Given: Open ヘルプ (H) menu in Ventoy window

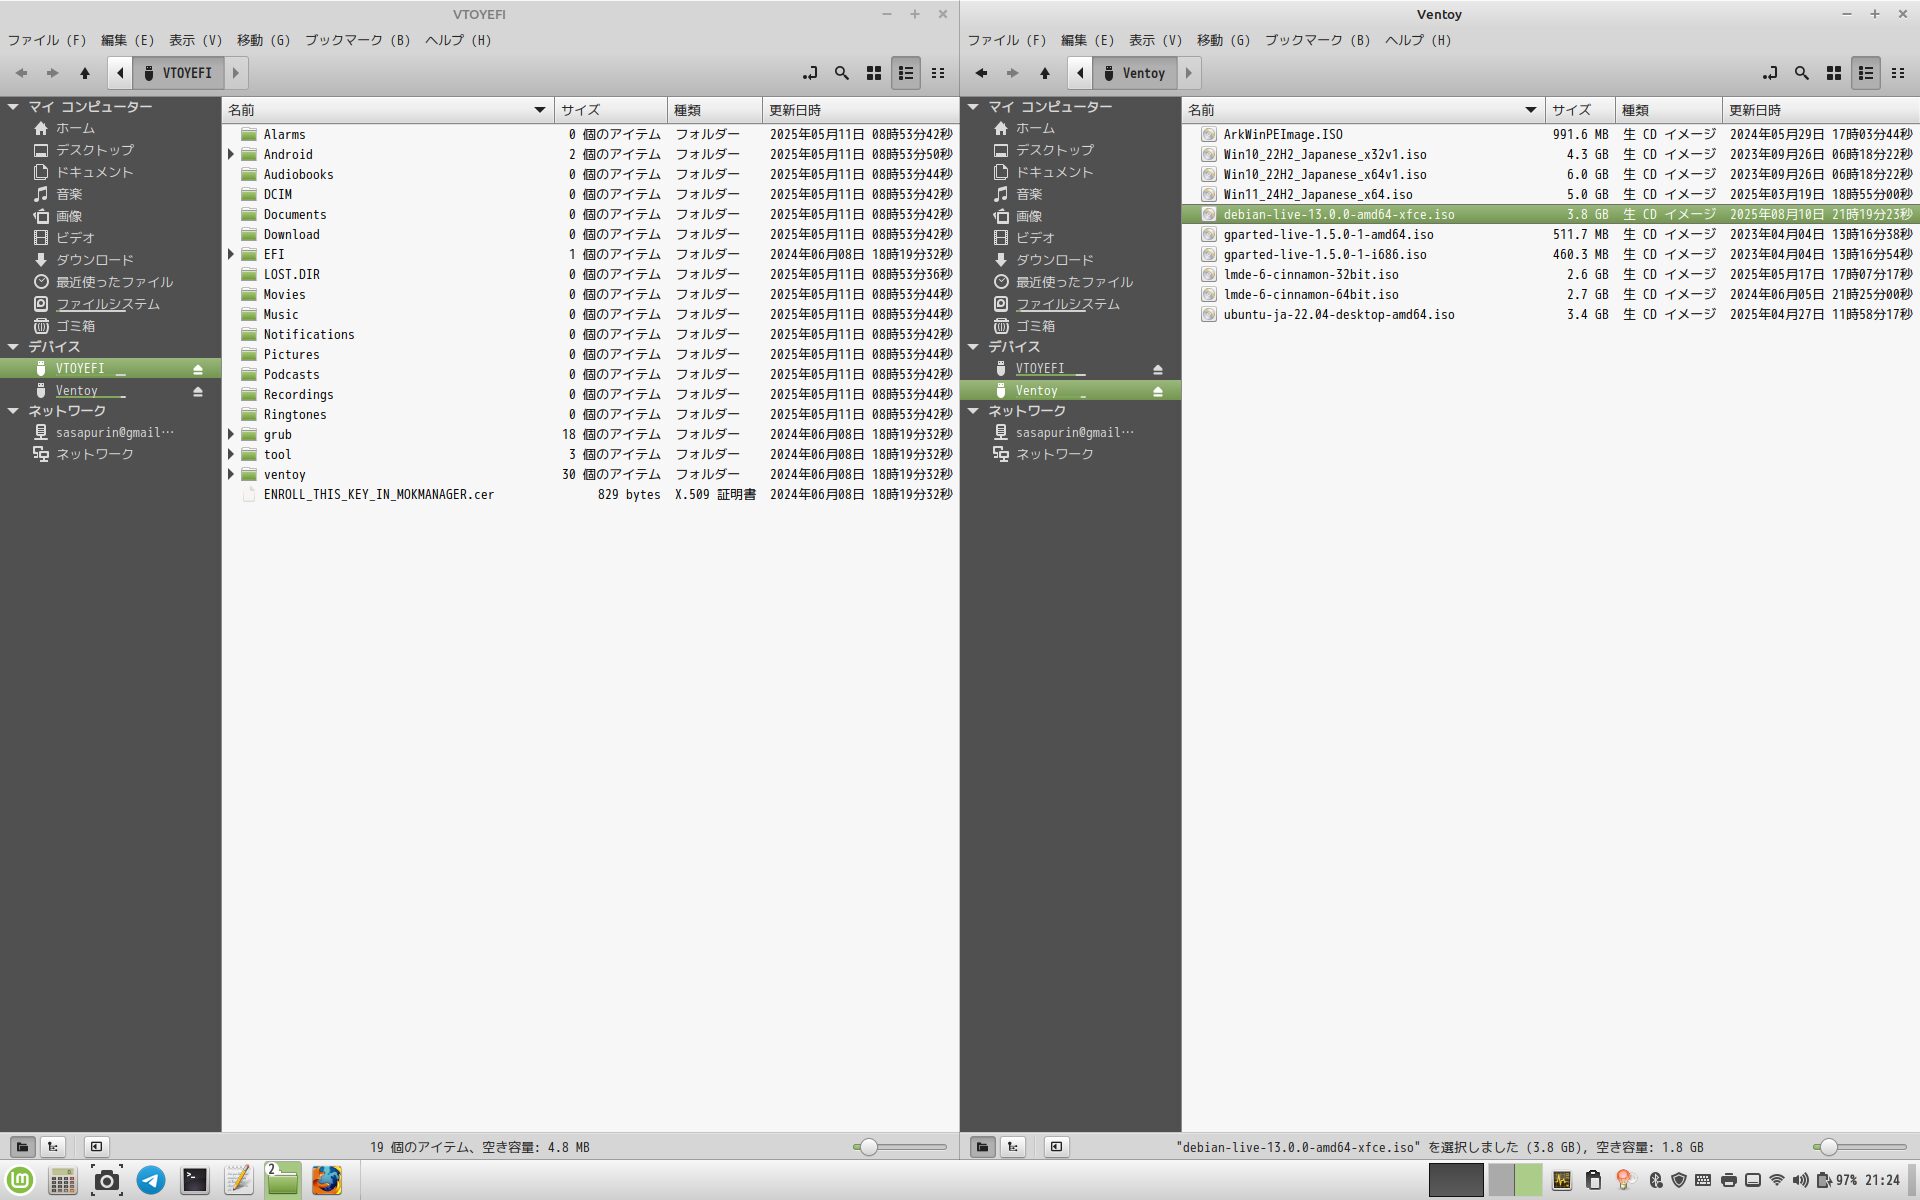Looking at the screenshot, I should (x=1417, y=40).
